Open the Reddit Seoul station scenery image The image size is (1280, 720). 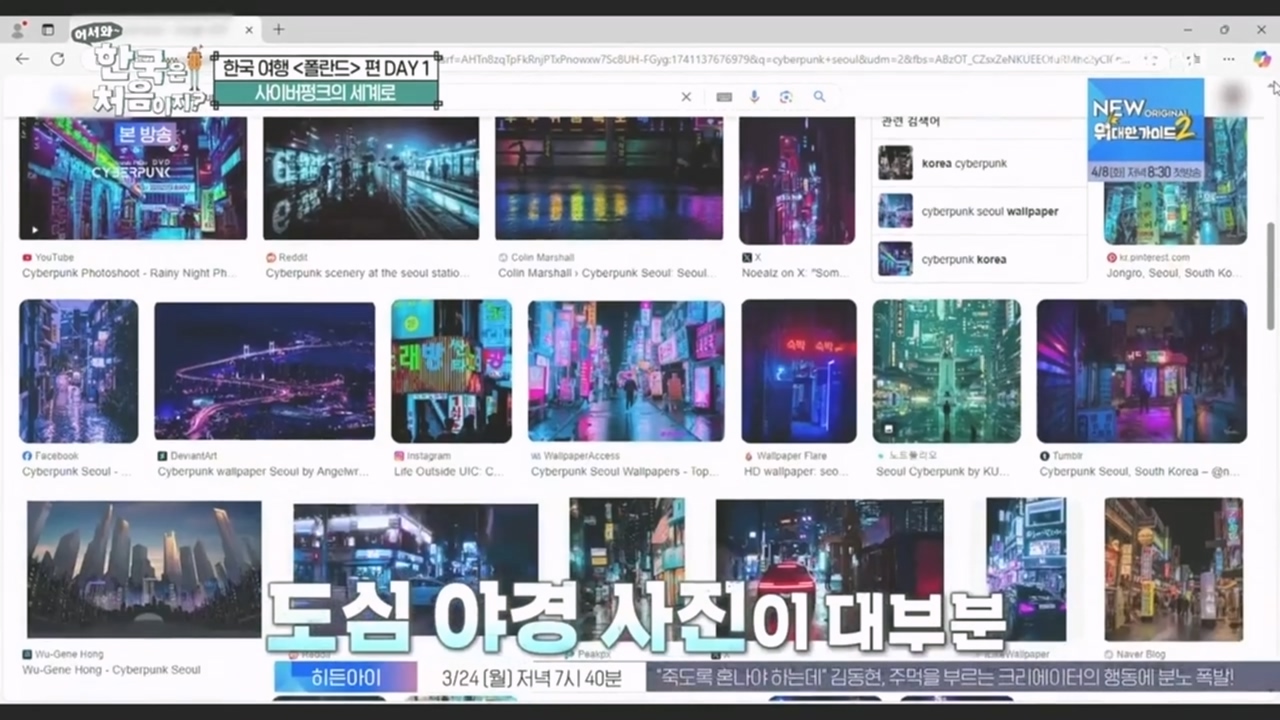(x=371, y=178)
